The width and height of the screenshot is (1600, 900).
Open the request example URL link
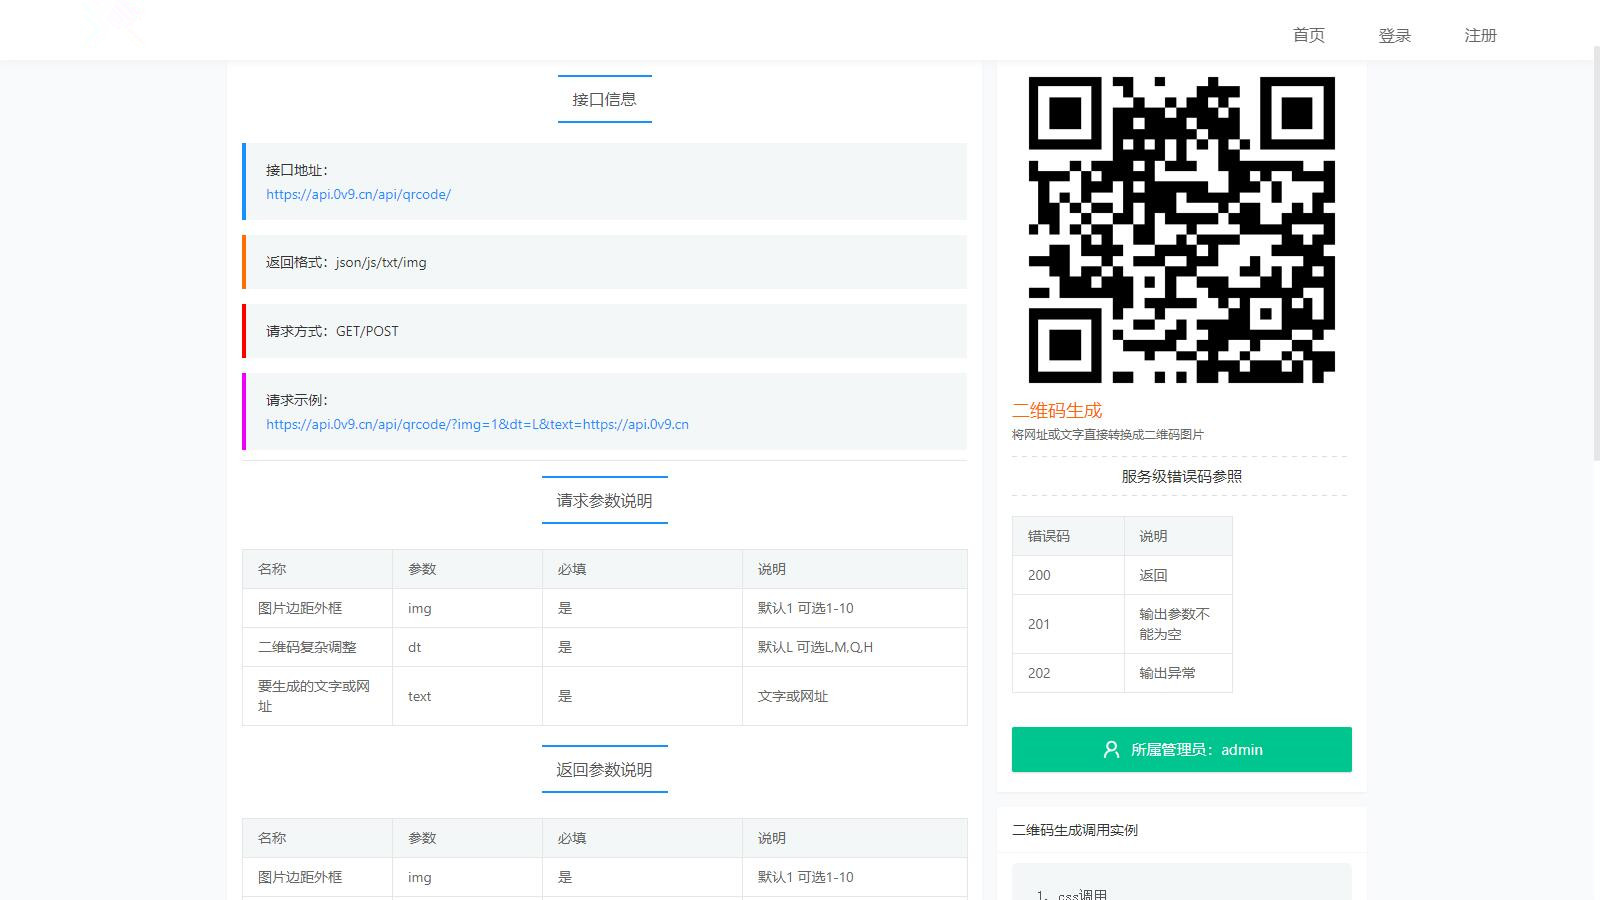click(x=477, y=424)
